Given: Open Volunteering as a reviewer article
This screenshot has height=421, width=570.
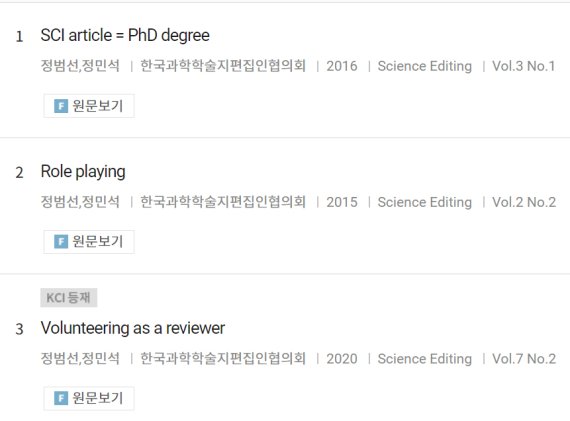Looking at the screenshot, I should click(133, 328).
